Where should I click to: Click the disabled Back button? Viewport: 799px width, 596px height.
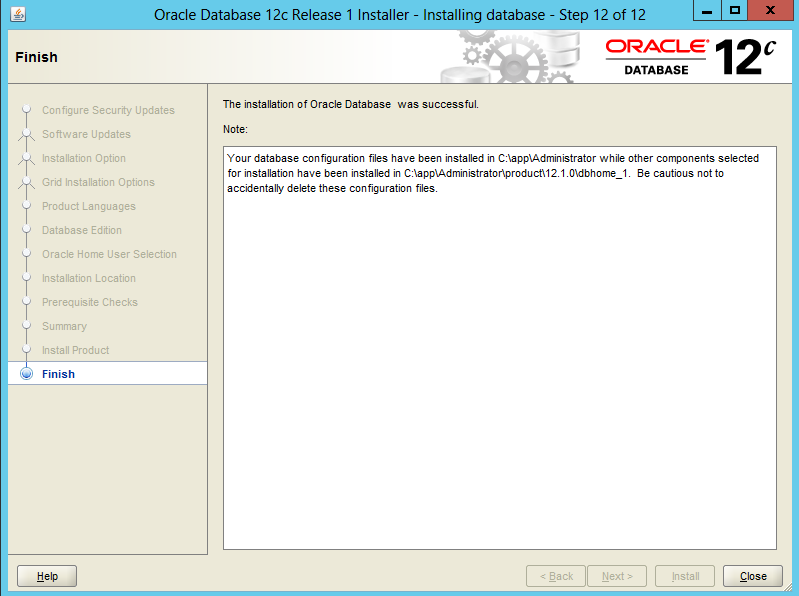[555, 576]
